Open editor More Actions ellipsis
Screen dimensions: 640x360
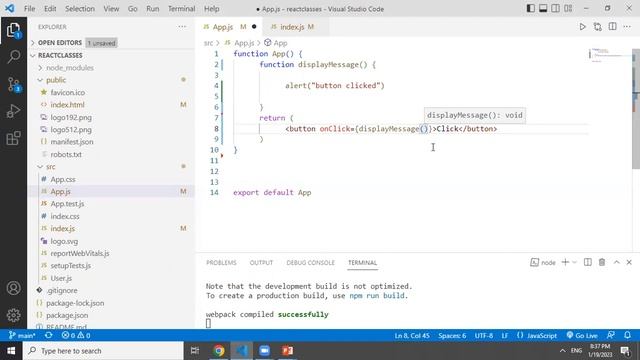click(627, 27)
